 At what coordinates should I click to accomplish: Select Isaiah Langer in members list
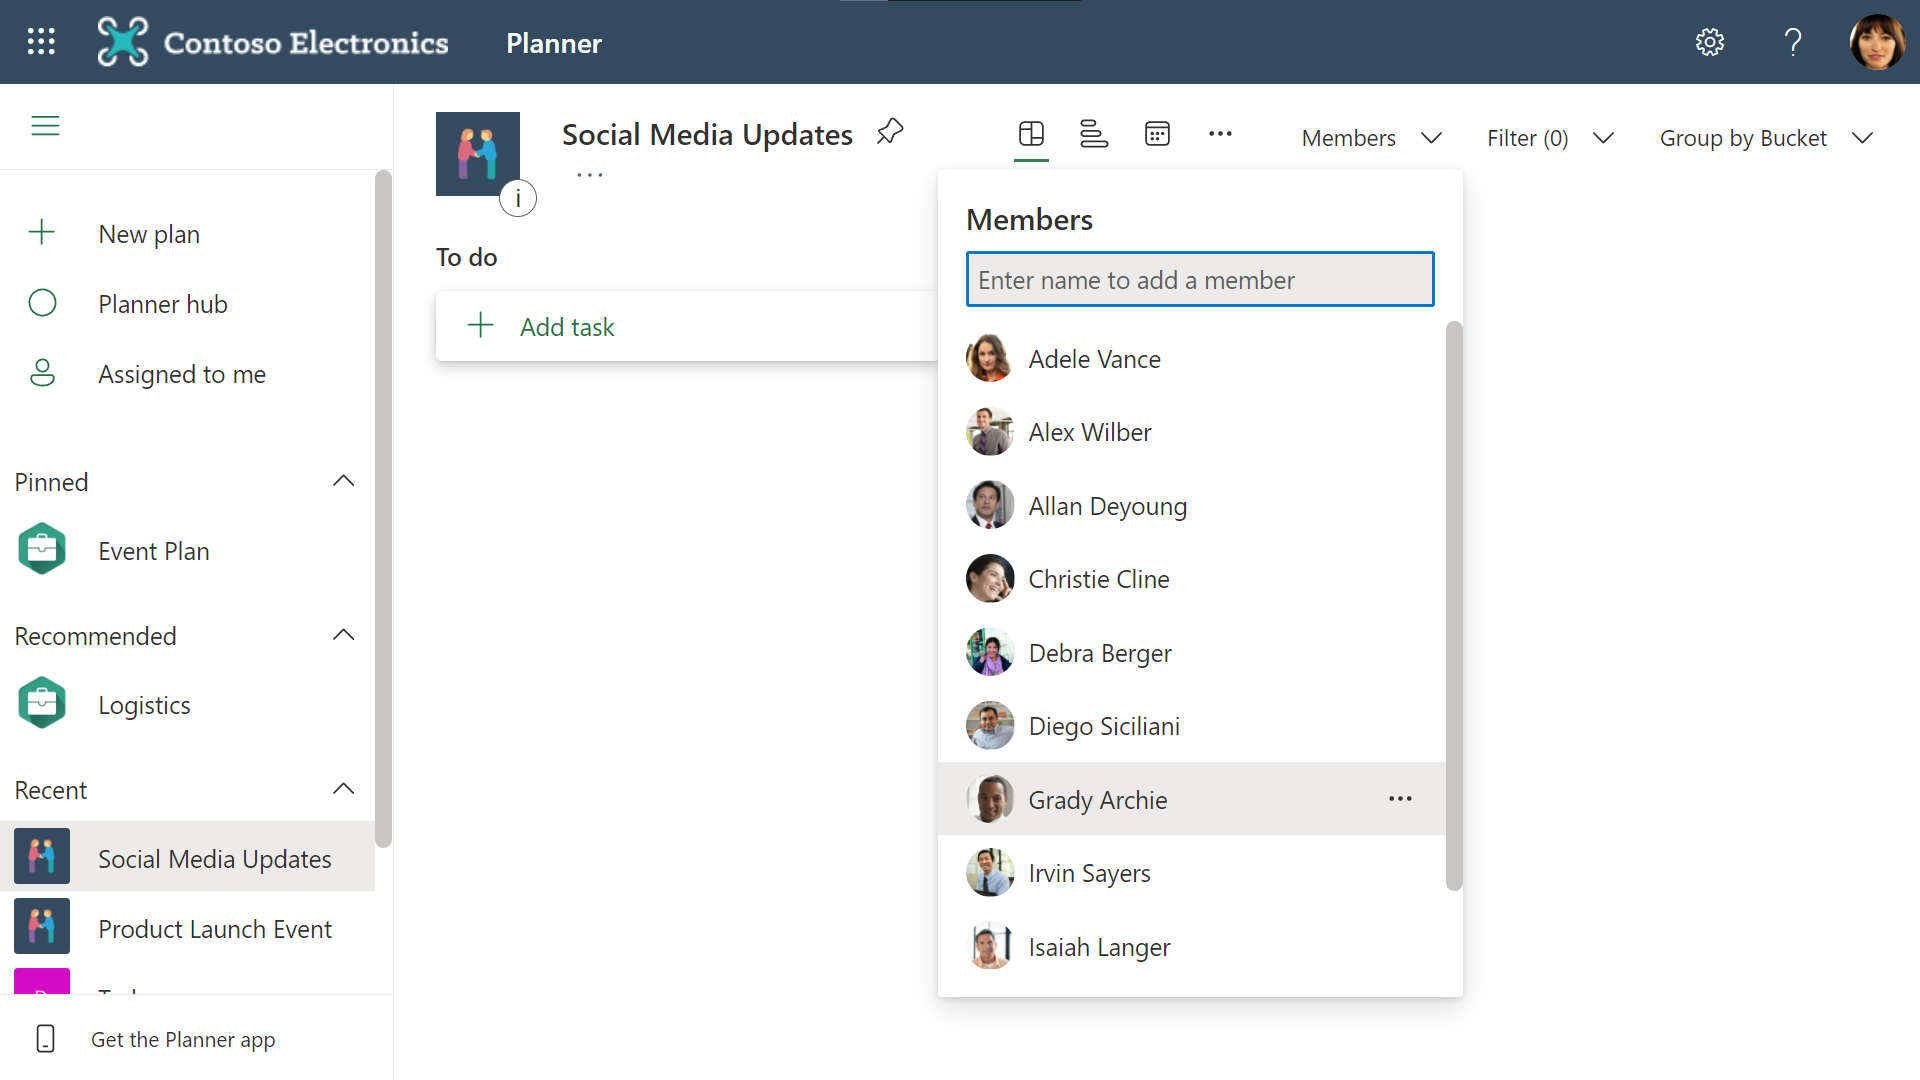1192,946
